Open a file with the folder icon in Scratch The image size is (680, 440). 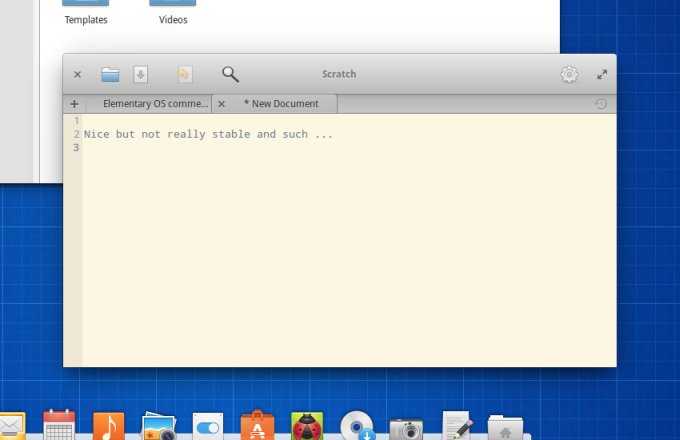110,75
